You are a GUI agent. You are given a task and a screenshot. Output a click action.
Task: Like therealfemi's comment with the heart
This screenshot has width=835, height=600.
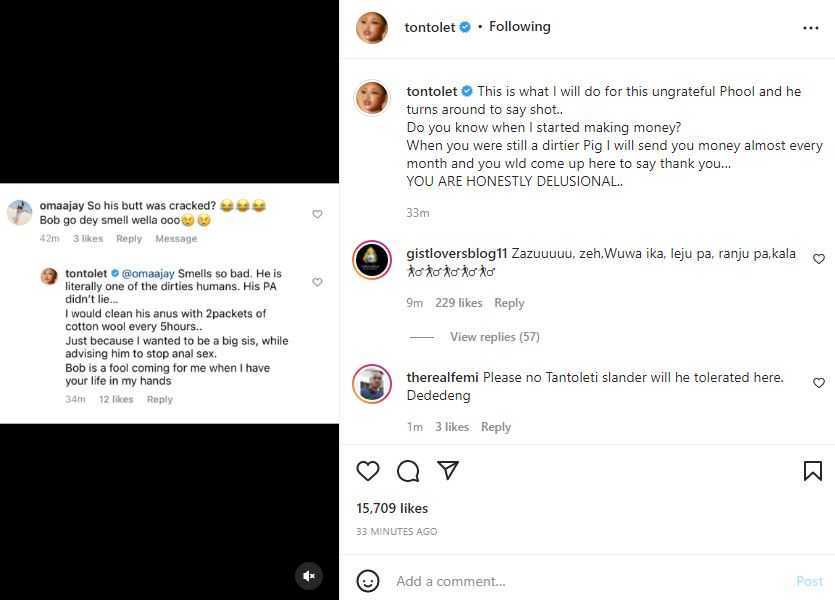pos(818,383)
